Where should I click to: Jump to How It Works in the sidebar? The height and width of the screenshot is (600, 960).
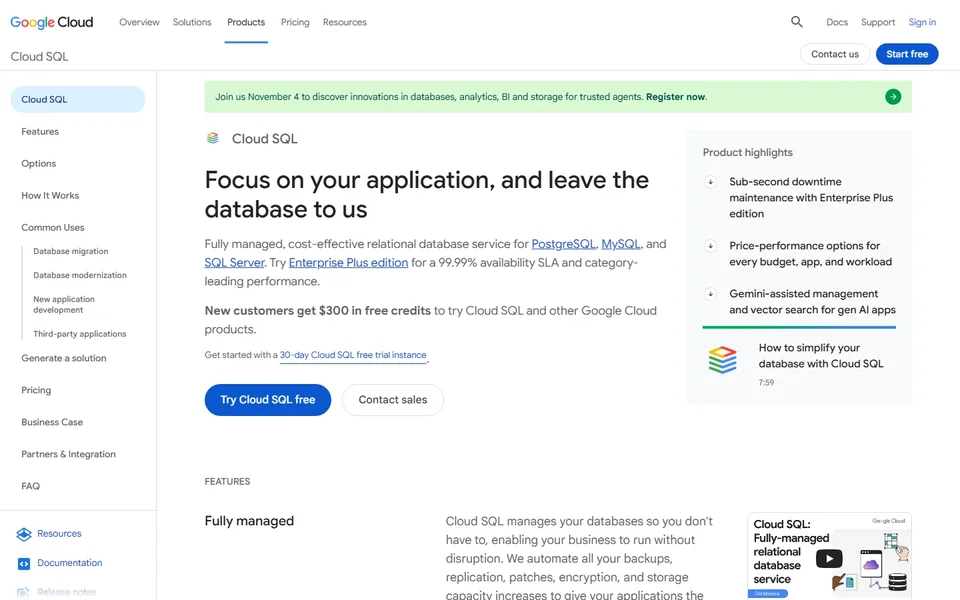click(50, 195)
